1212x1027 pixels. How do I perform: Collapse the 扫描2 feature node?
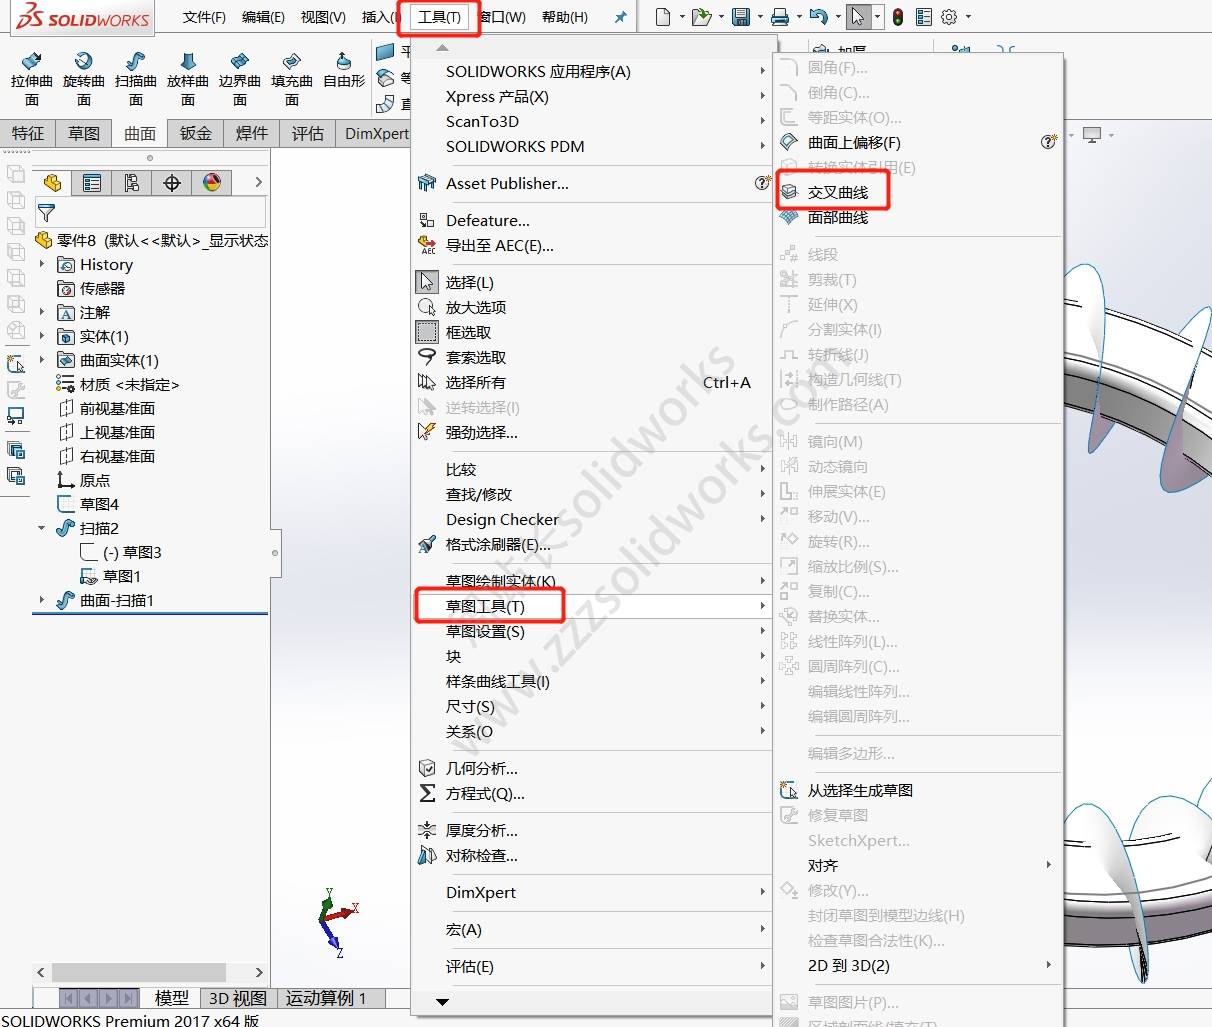click(42, 528)
